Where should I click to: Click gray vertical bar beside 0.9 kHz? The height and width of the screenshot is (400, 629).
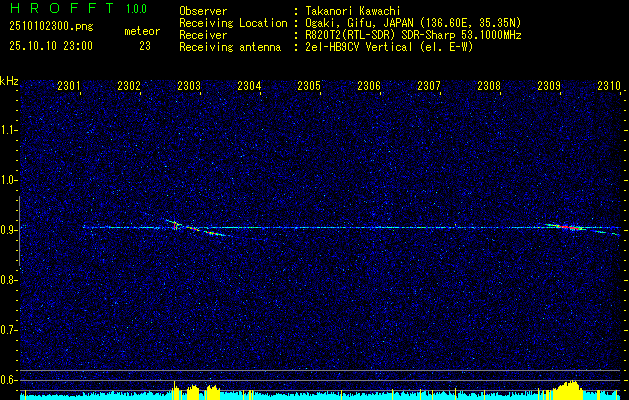19,231
